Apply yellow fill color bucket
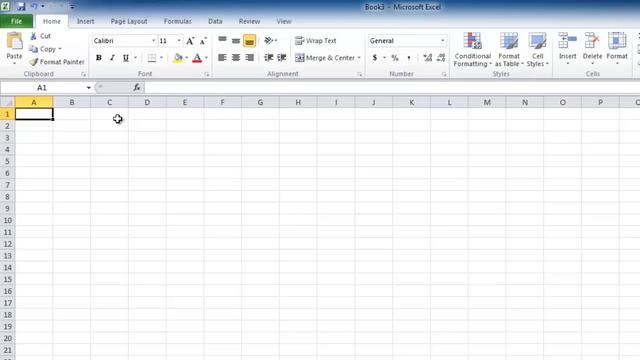640x360 pixels. 178,58
